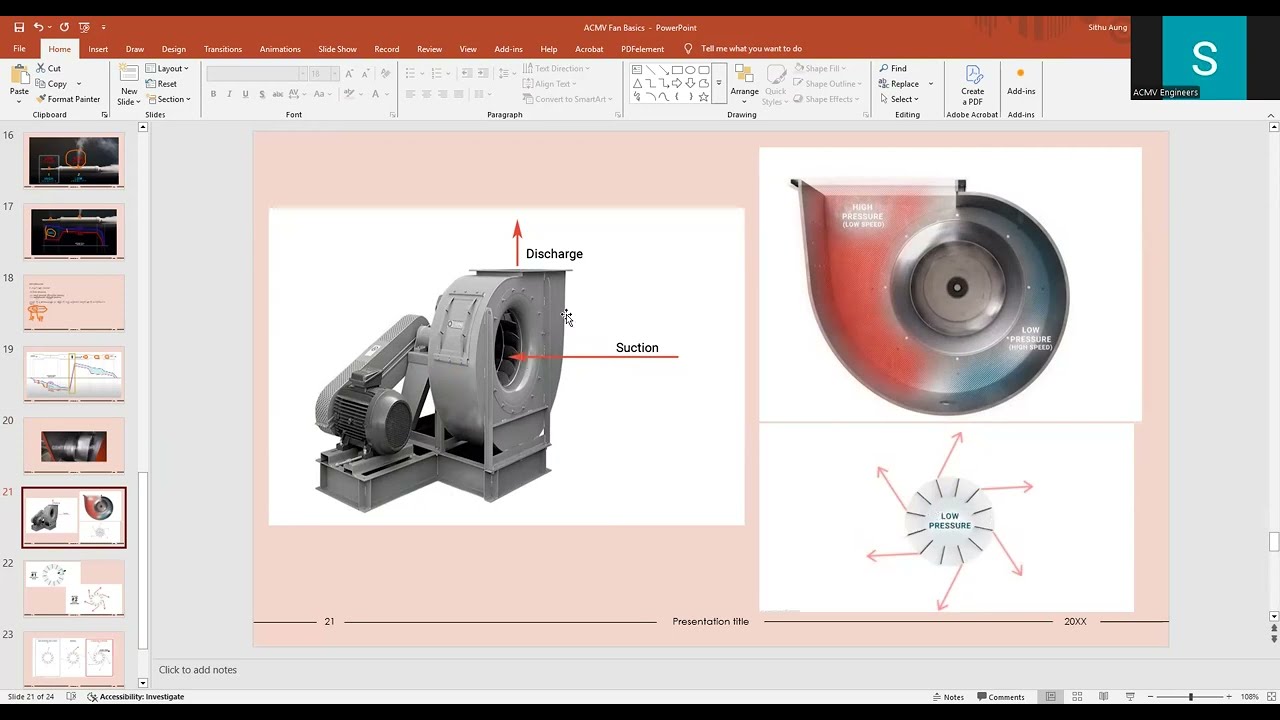1280x720 pixels.
Task: Toggle the Notes pane
Action: [948, 697]
